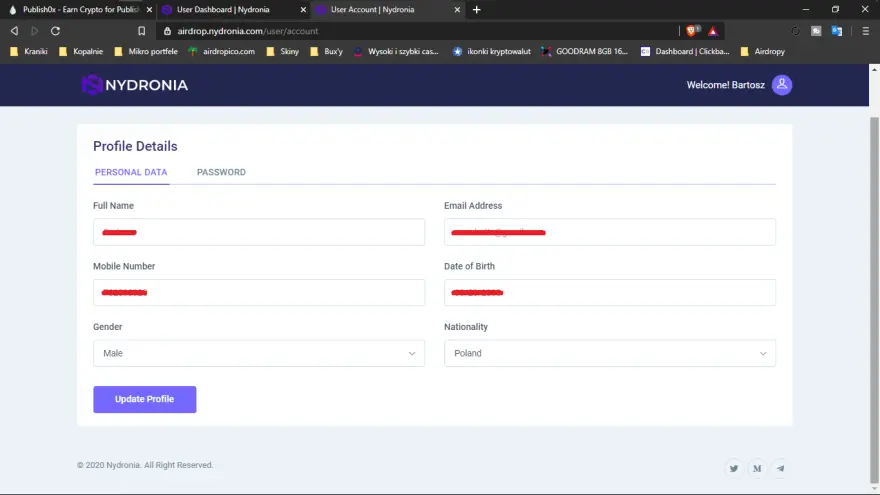Open the Medium icon in the footer
Image resolution: width=880 pixels, height=495 pixels.
[x=757, y=468]
